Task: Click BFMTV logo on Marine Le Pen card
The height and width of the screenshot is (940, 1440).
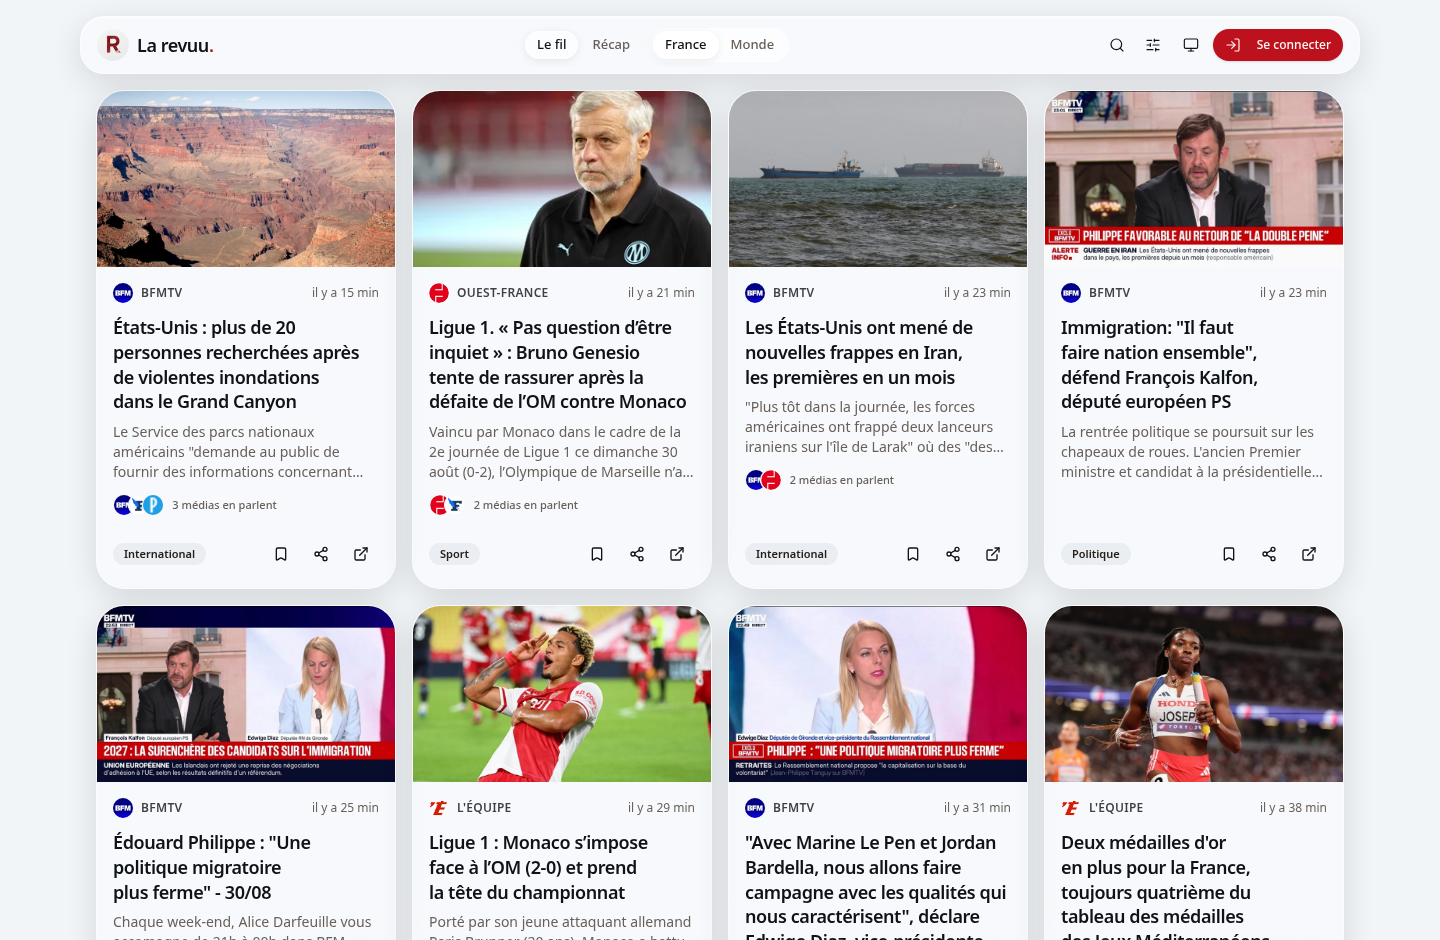Action: pyautogui.click(x=755, y=808)
